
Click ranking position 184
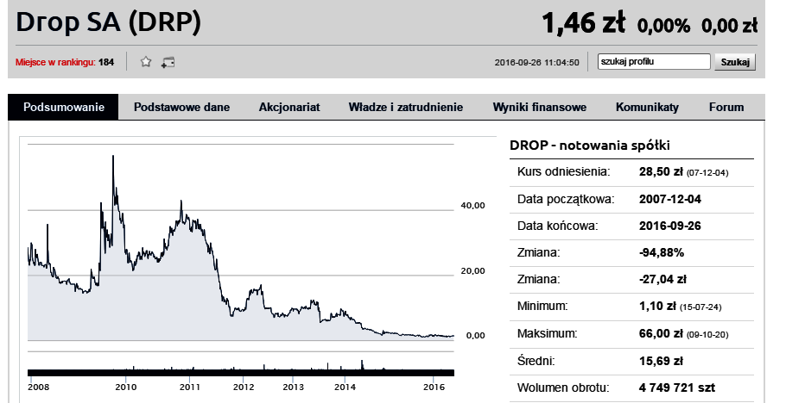[x=106, y=62]
